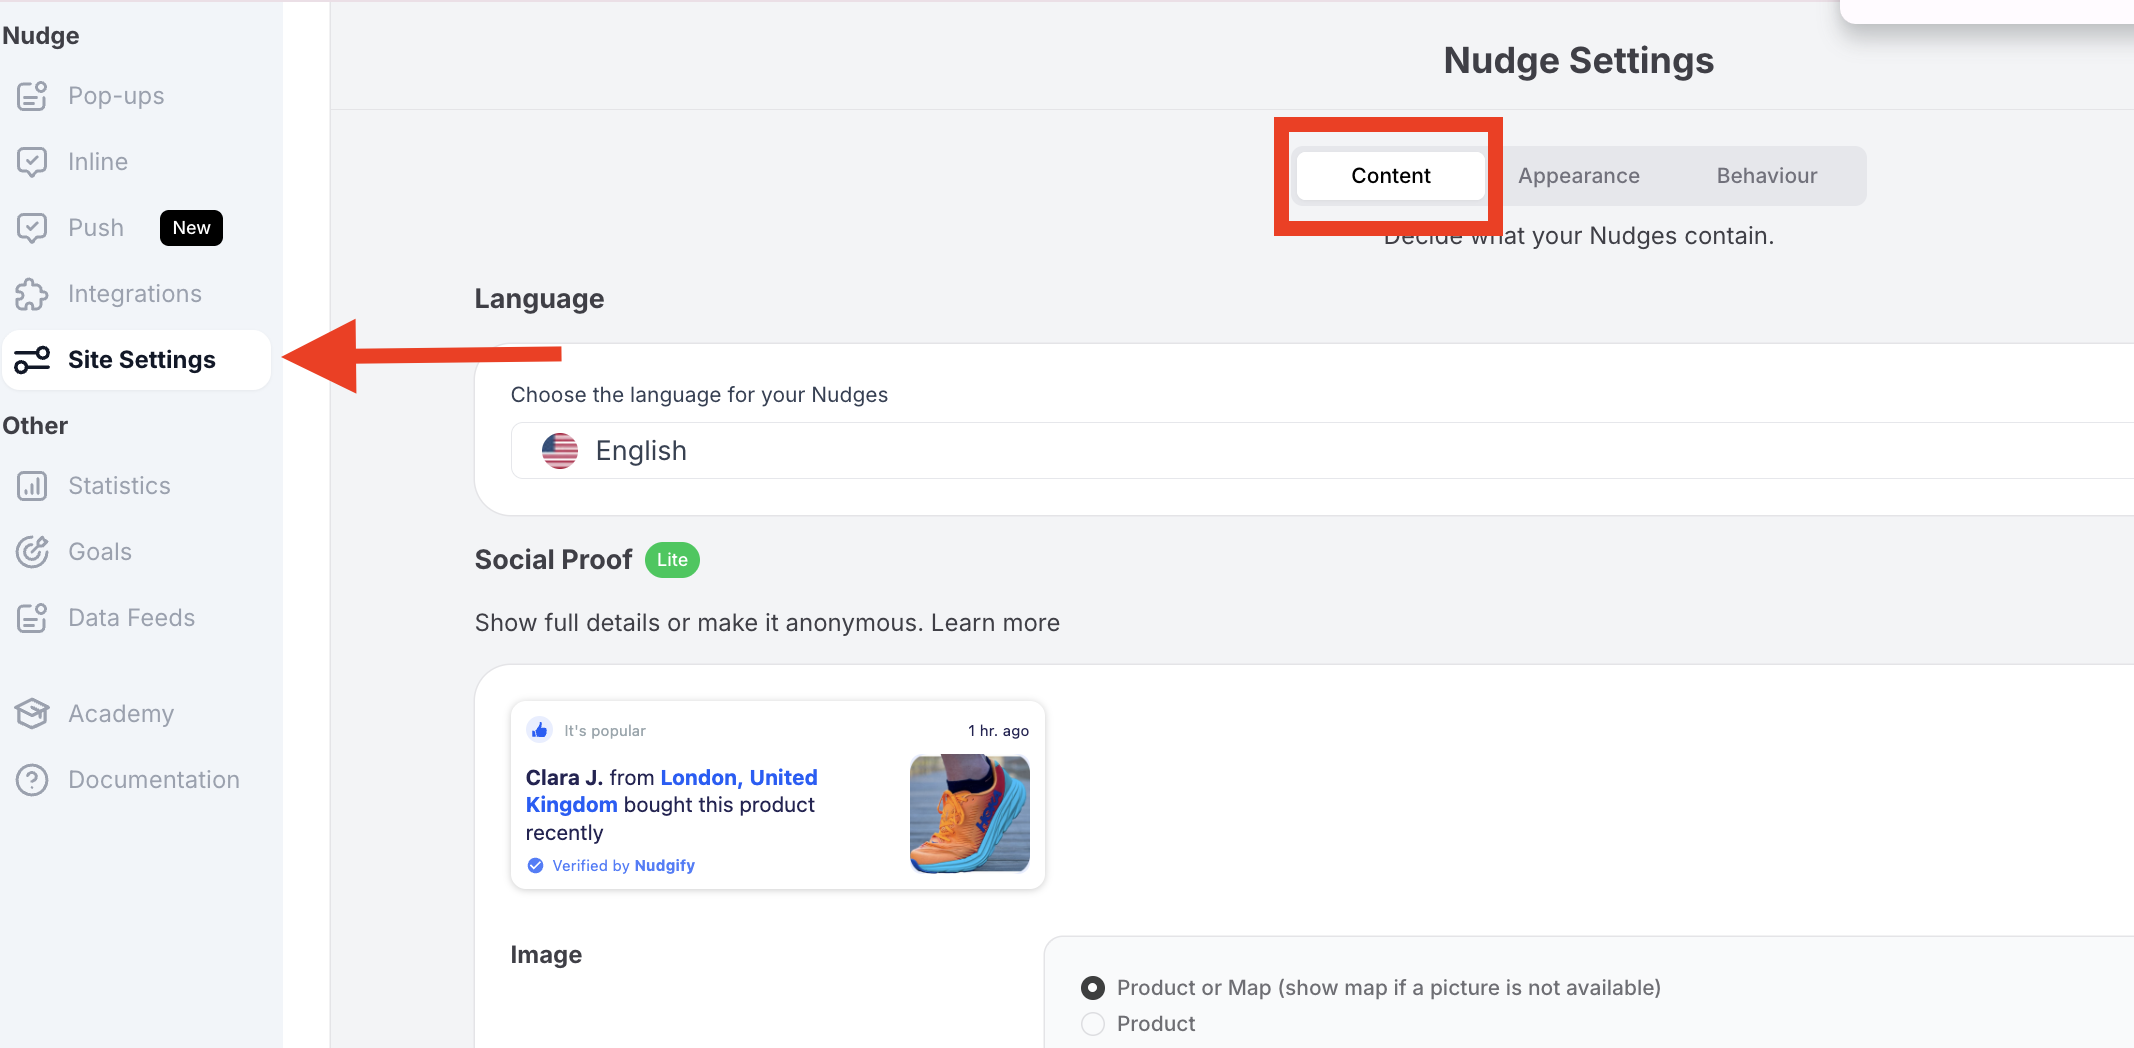This screenshot has height=1048, width=2134.
Task: Click the New badge beside Push
Action: pyautogui.click(x=191, y=228)
